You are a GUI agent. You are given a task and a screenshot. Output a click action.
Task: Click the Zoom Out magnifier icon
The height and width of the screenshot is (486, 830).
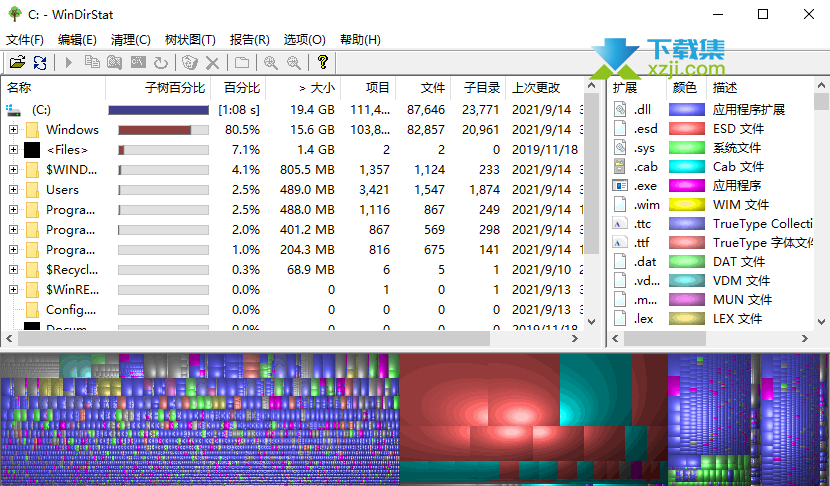click(294, 62)
